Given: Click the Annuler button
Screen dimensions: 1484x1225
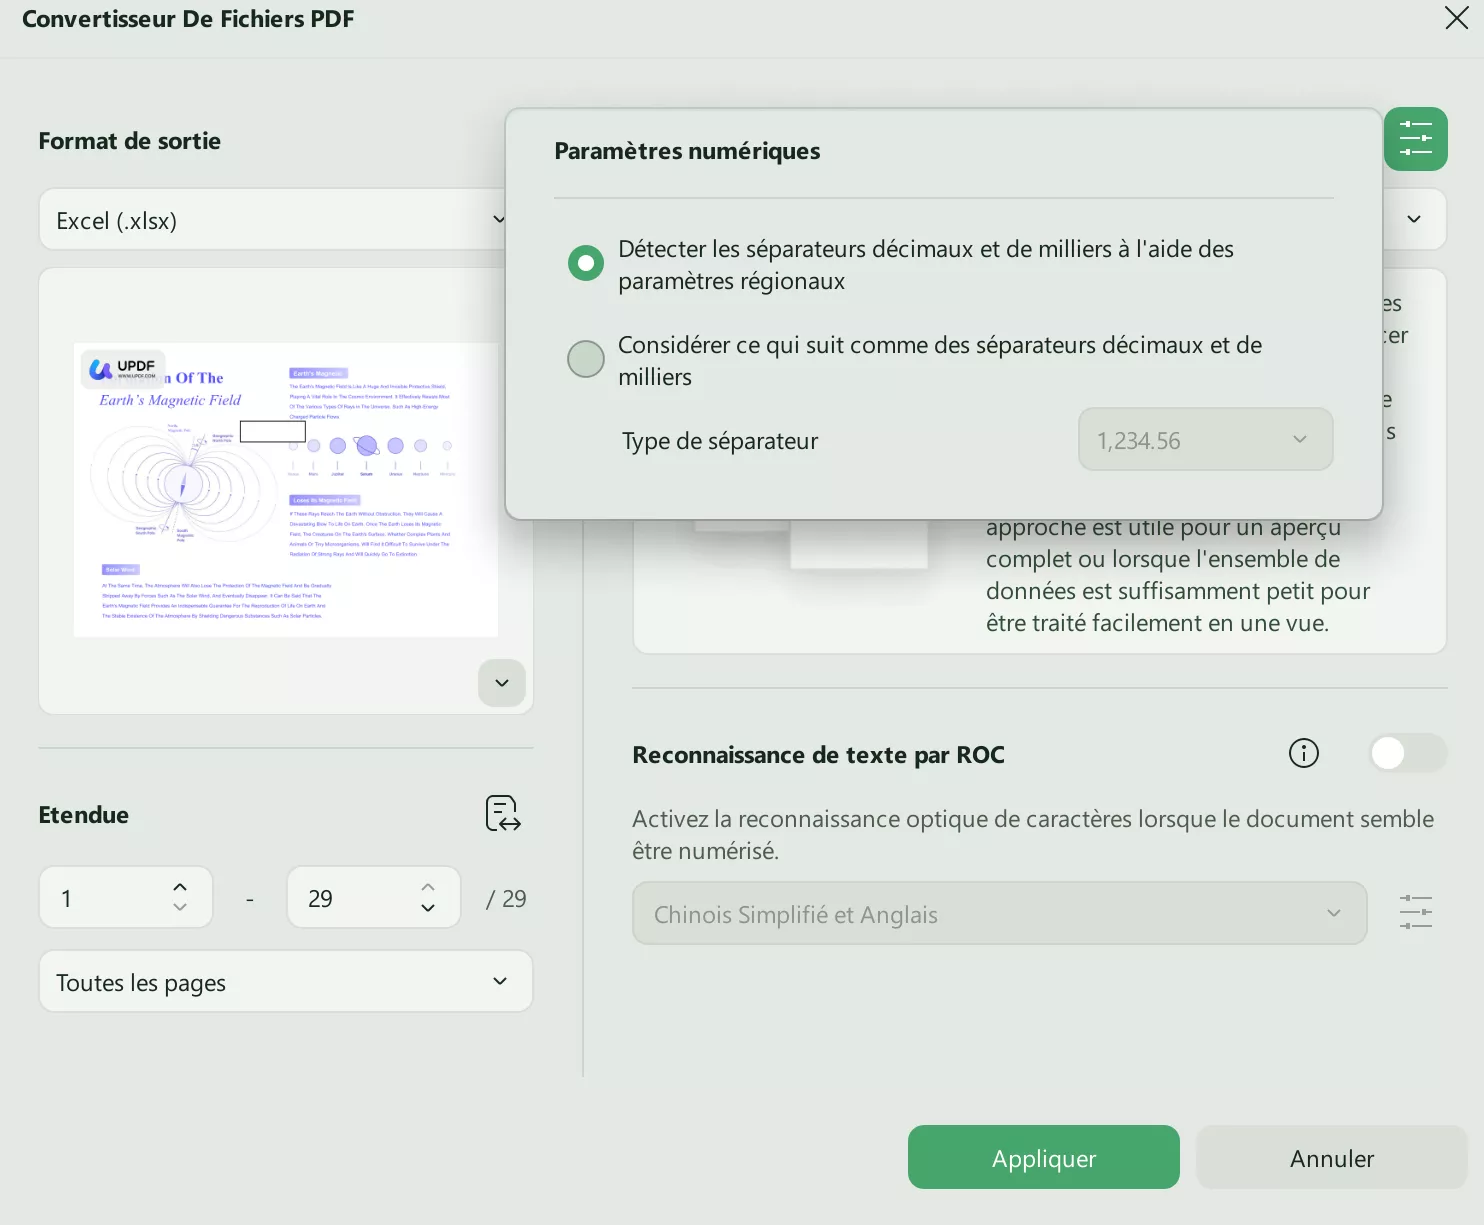Looking at the screenshot, I should (1330, 1157).
